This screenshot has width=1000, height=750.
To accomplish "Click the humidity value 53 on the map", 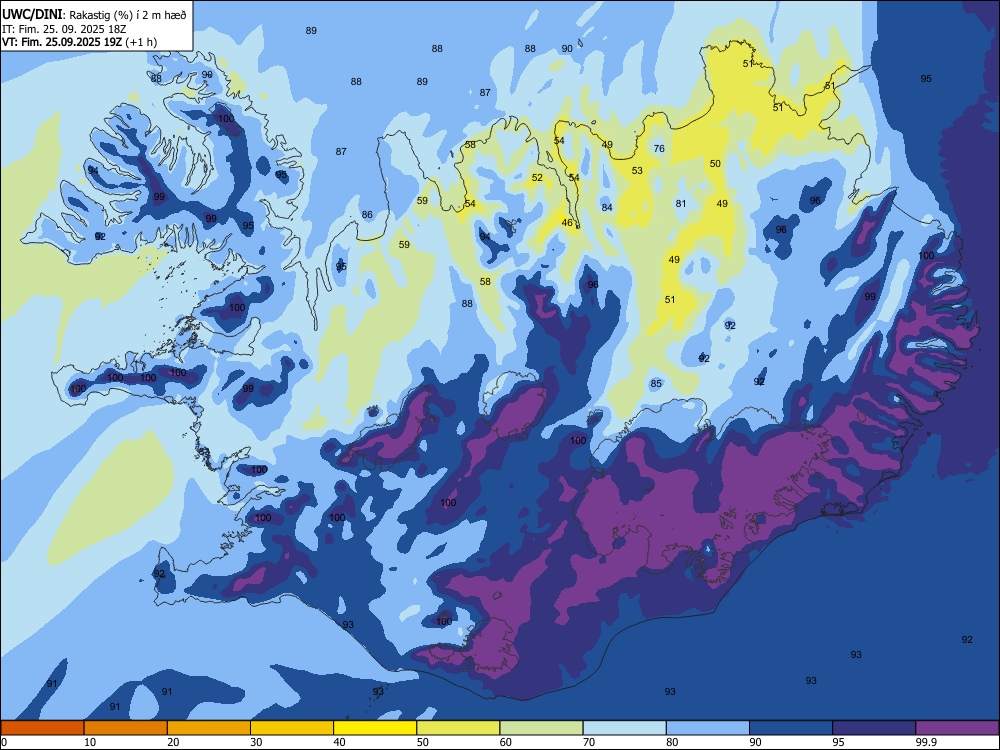I will (x=637, y=170).
